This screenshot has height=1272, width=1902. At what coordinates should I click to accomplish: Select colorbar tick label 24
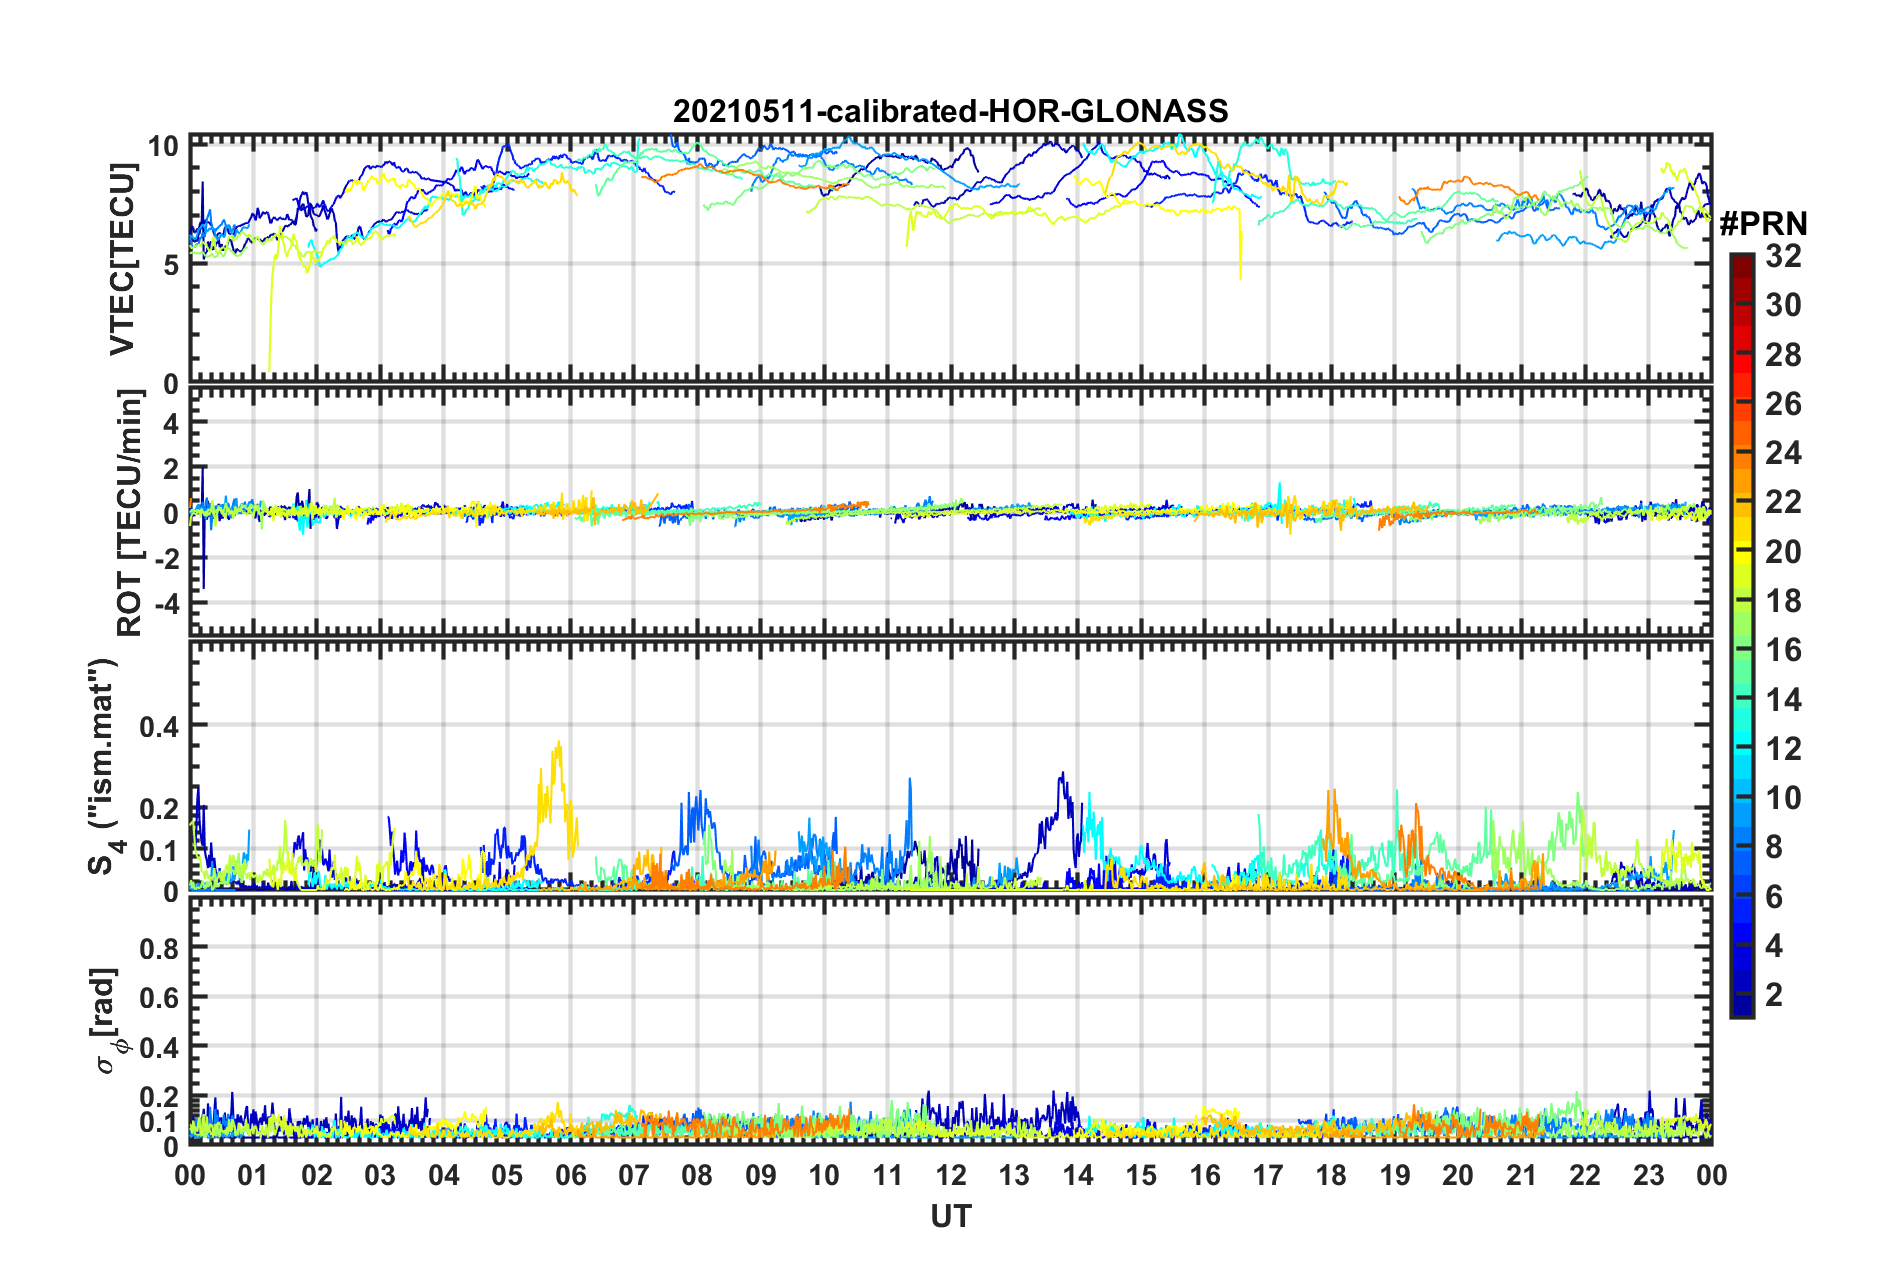1783,453
